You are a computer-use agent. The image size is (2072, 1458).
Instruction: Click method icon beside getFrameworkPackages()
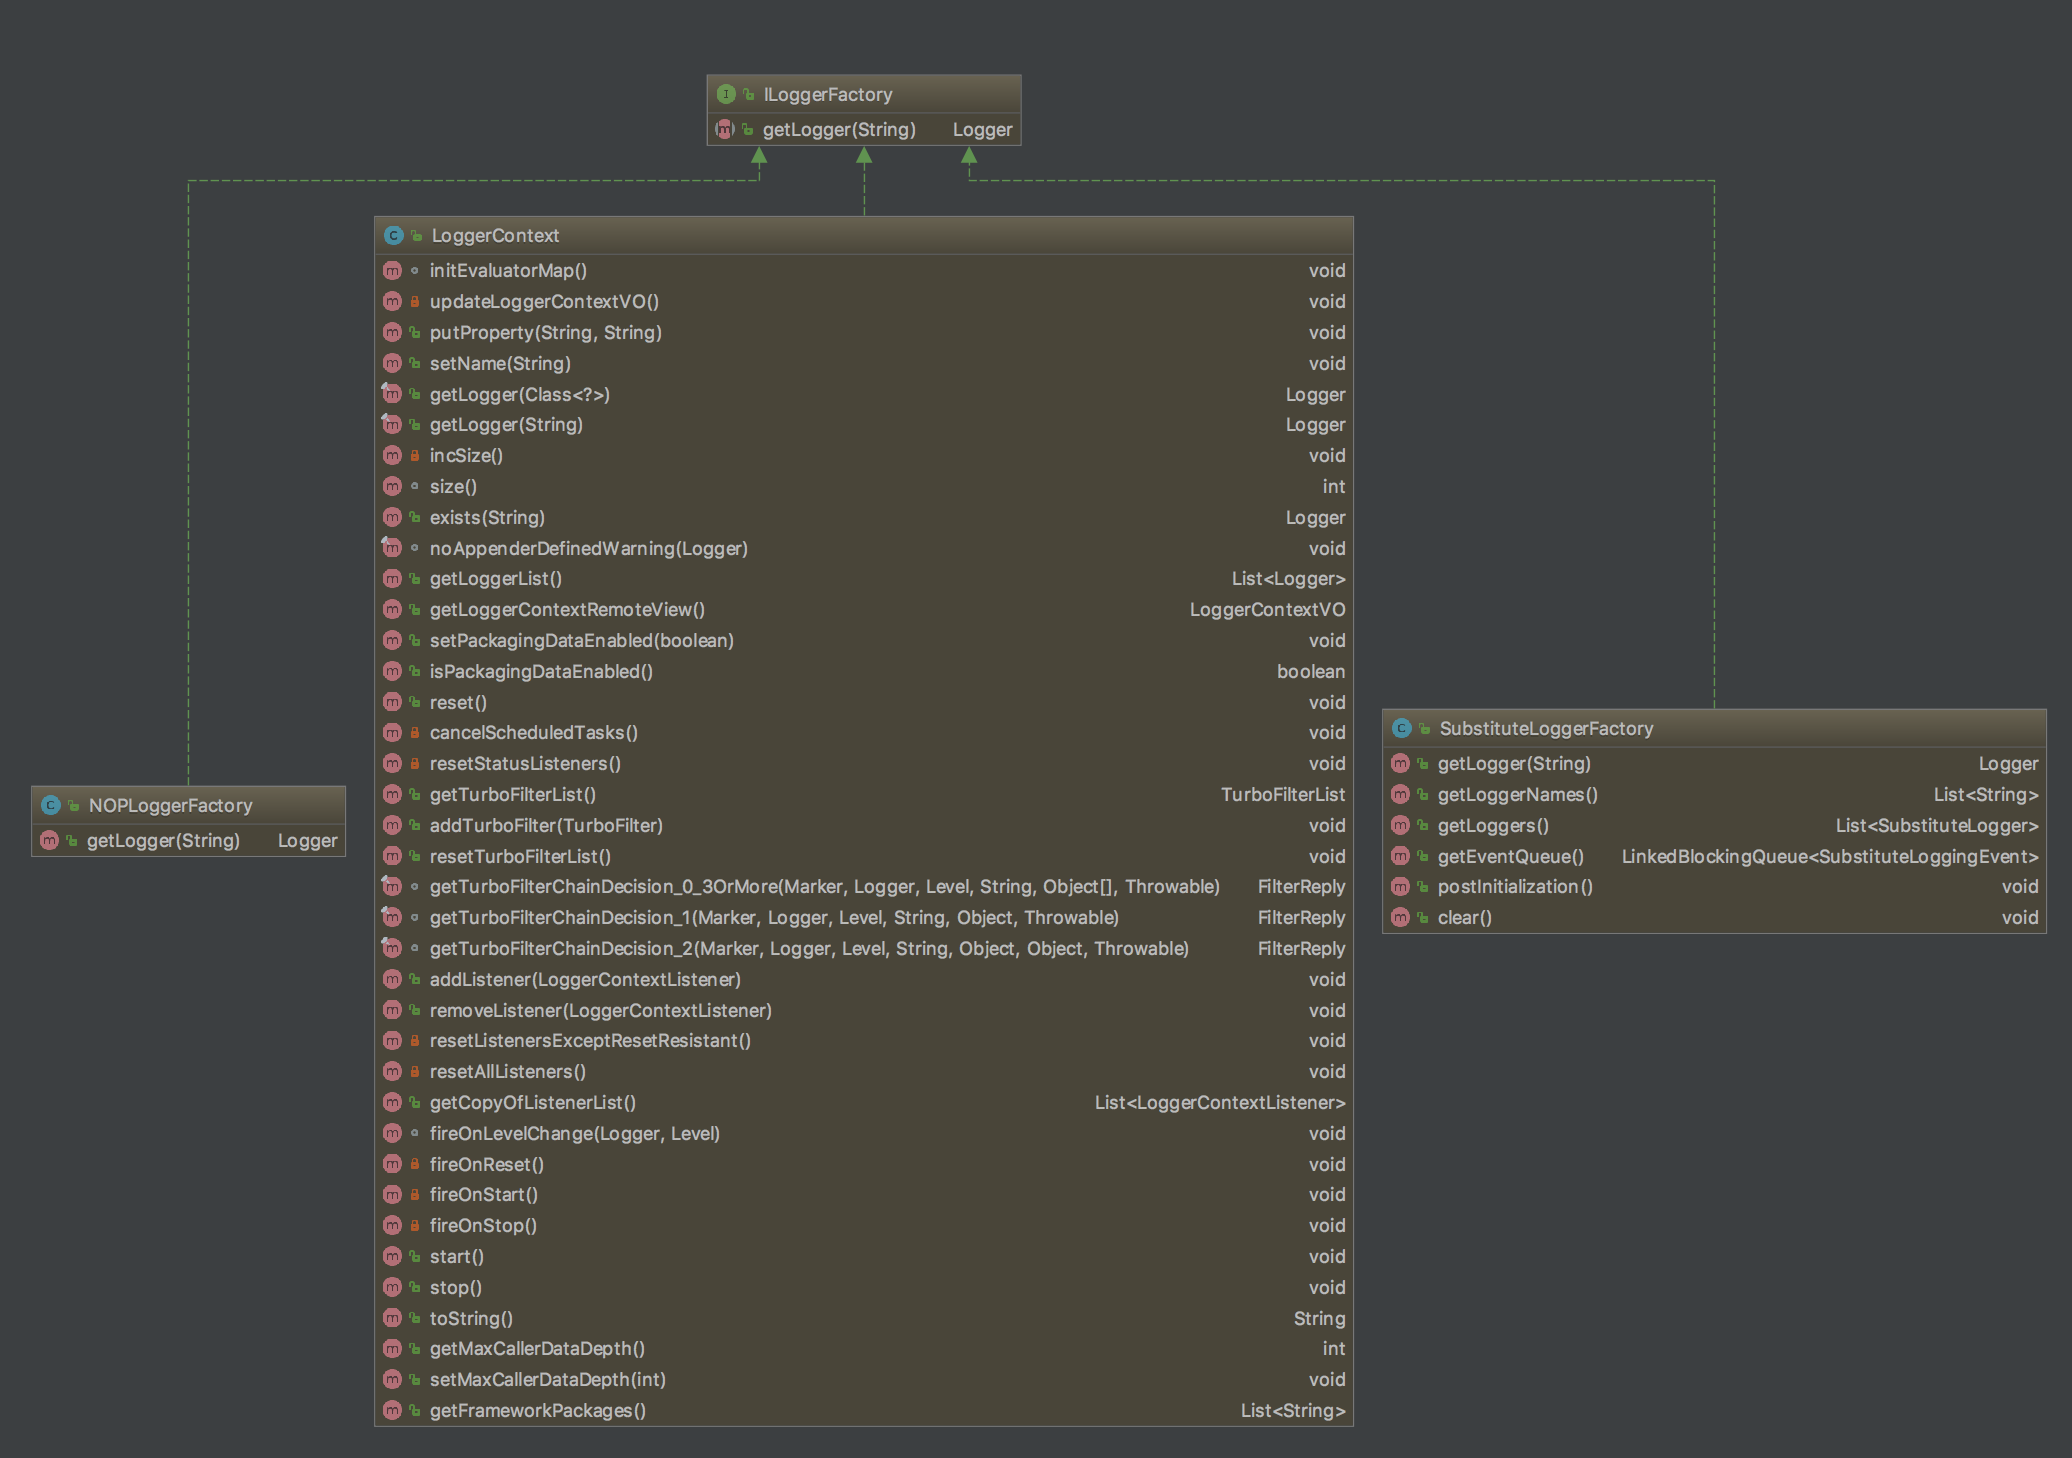[392, 1410]
